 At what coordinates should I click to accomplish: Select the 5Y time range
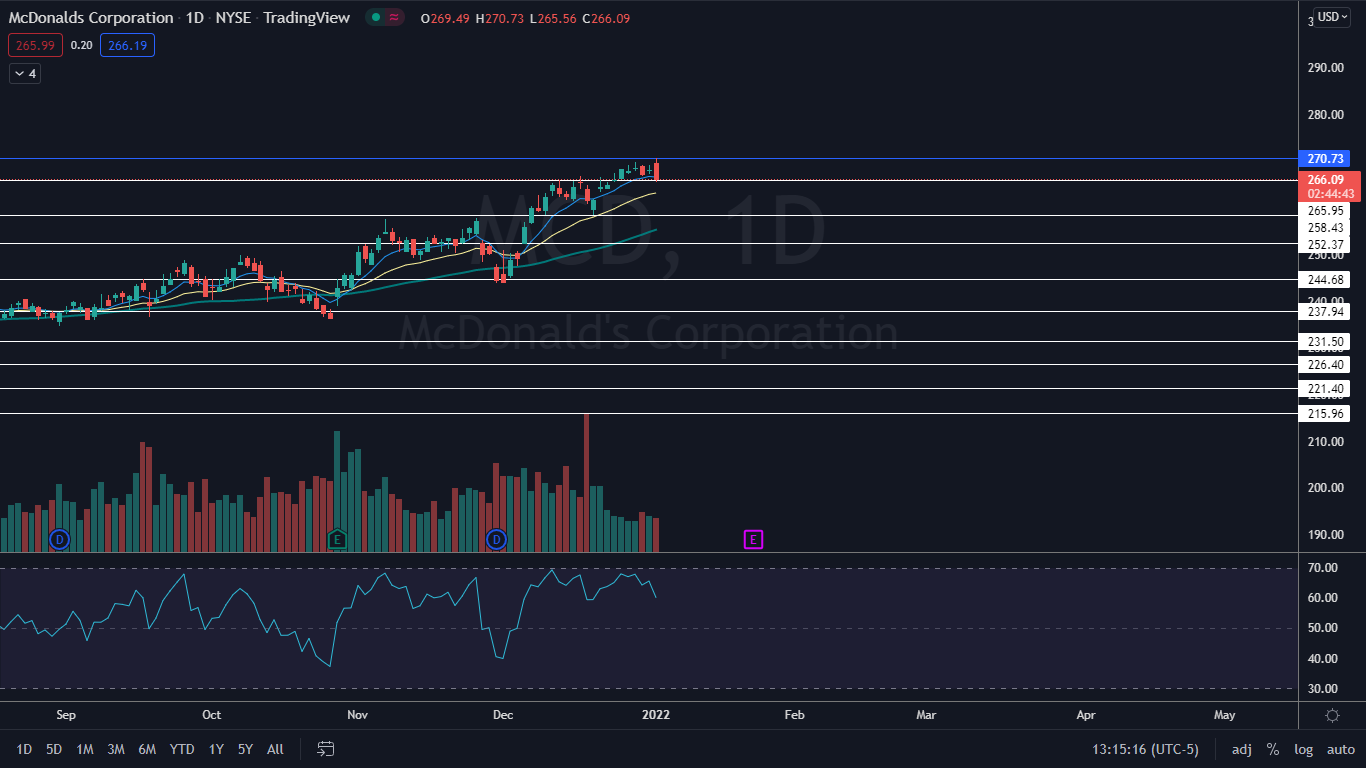point(245,749)
